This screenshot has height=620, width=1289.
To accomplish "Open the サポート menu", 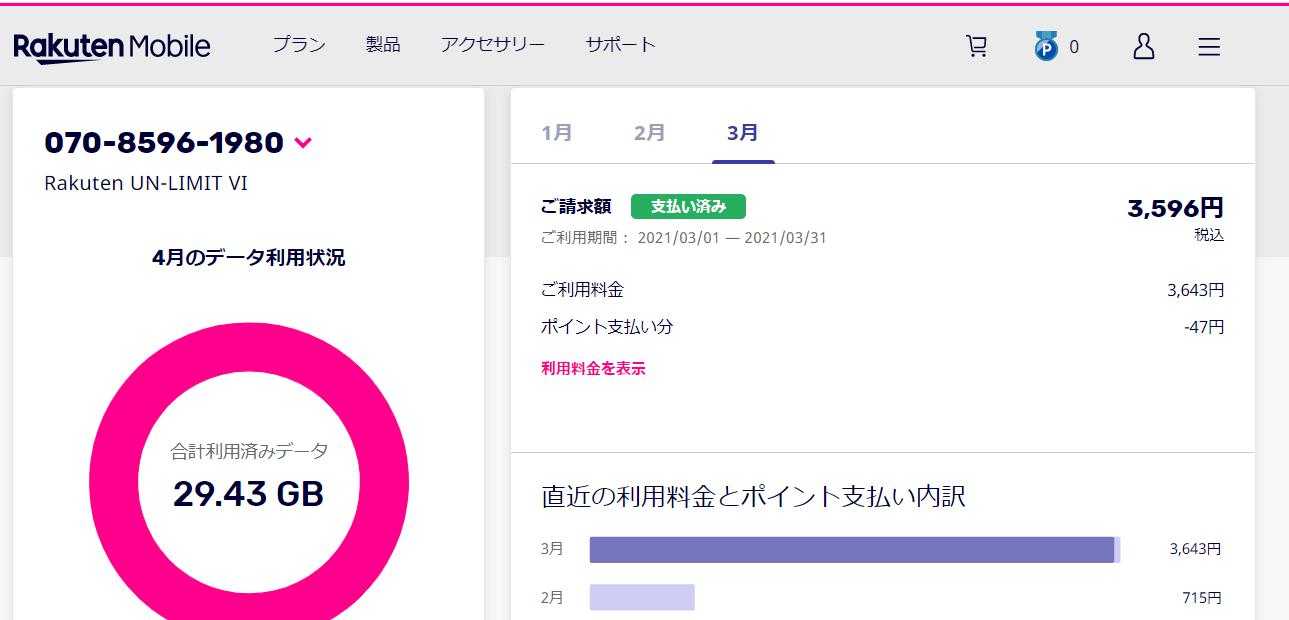I will click(x=620, y=45).
